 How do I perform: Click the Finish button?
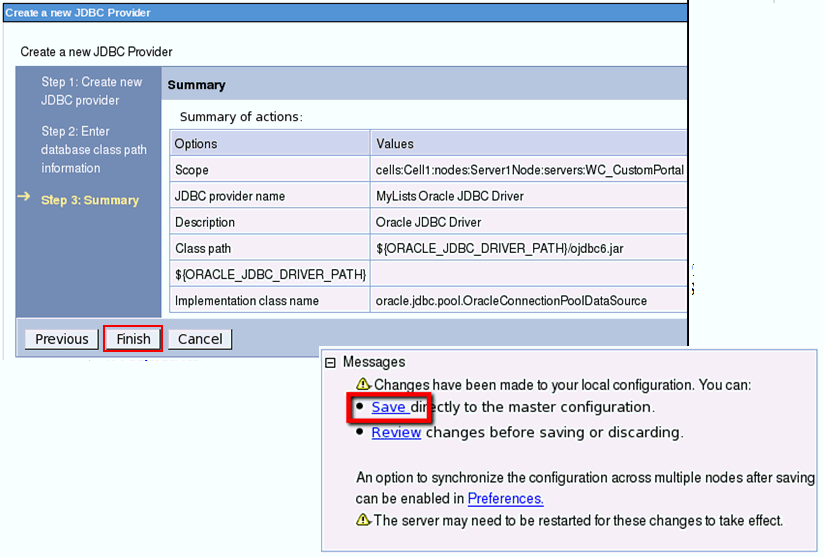click(133, 339)
